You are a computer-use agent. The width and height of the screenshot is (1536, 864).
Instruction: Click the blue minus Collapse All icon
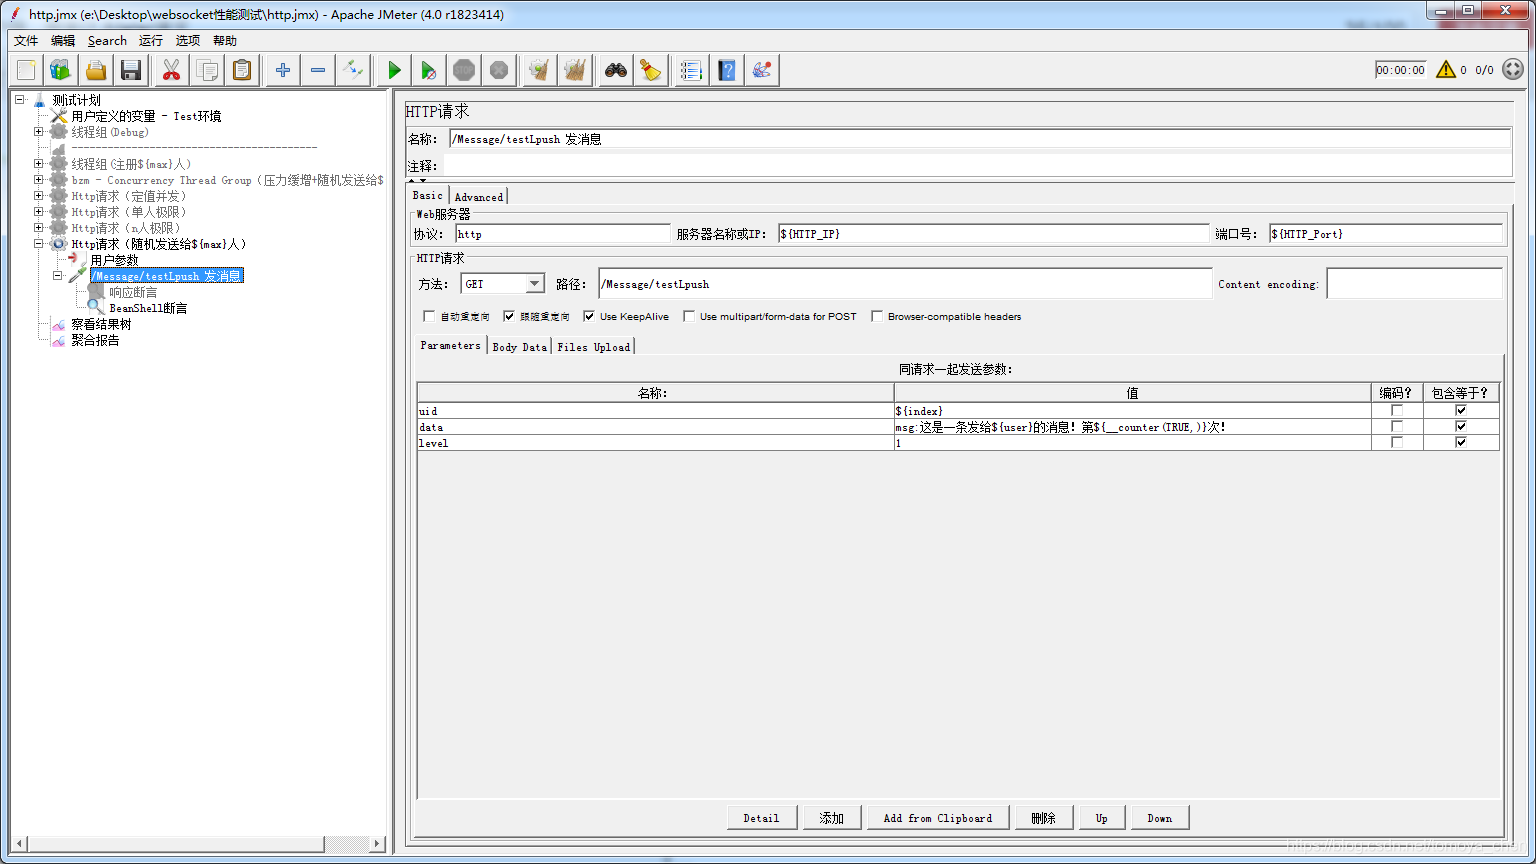pyautogui.click(x=318, y=70)
